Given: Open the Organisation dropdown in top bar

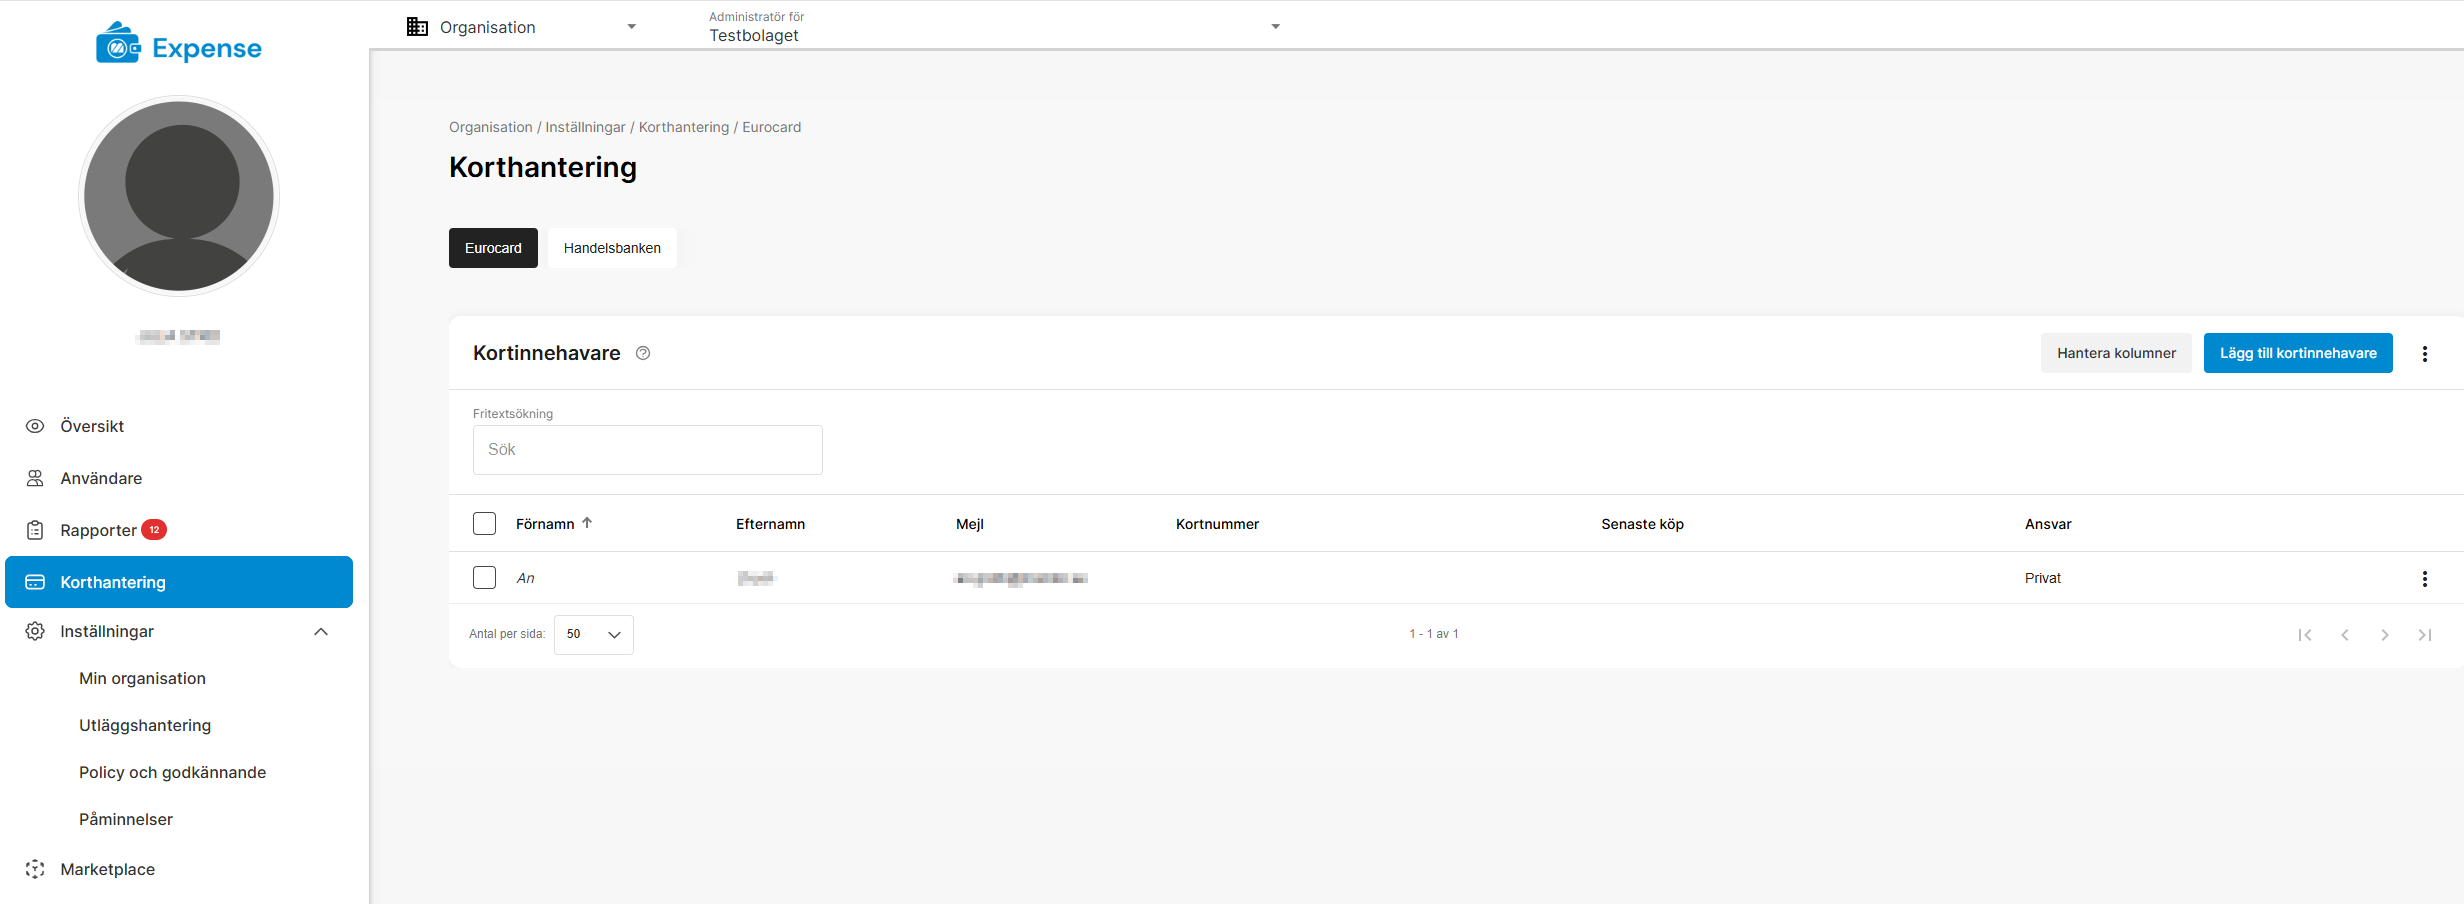Looking at the screenshot, I should (522, 27).
